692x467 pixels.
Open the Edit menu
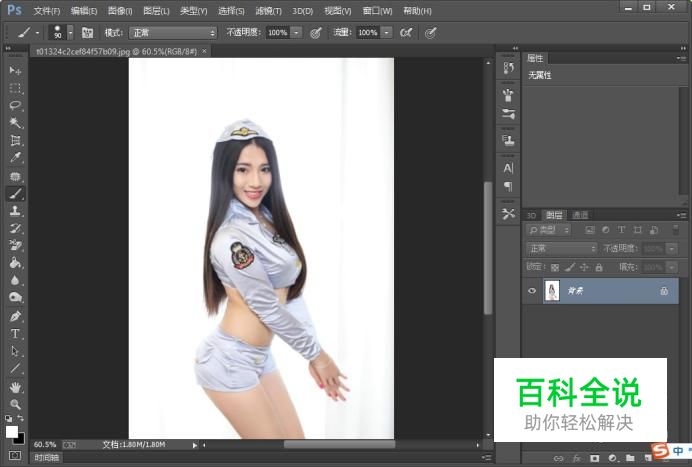point(83,11)
